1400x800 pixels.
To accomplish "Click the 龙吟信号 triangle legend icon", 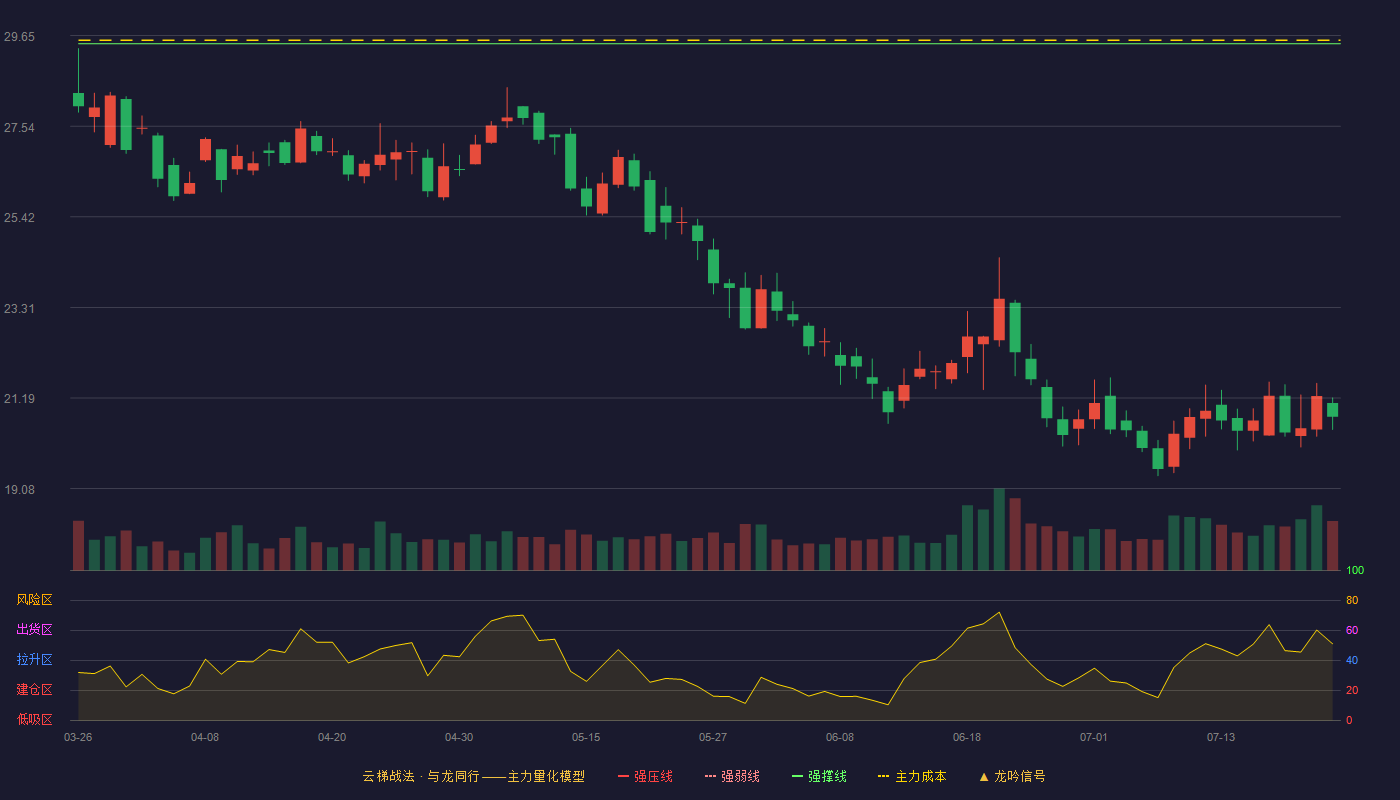I will click(x=984, y=776).
